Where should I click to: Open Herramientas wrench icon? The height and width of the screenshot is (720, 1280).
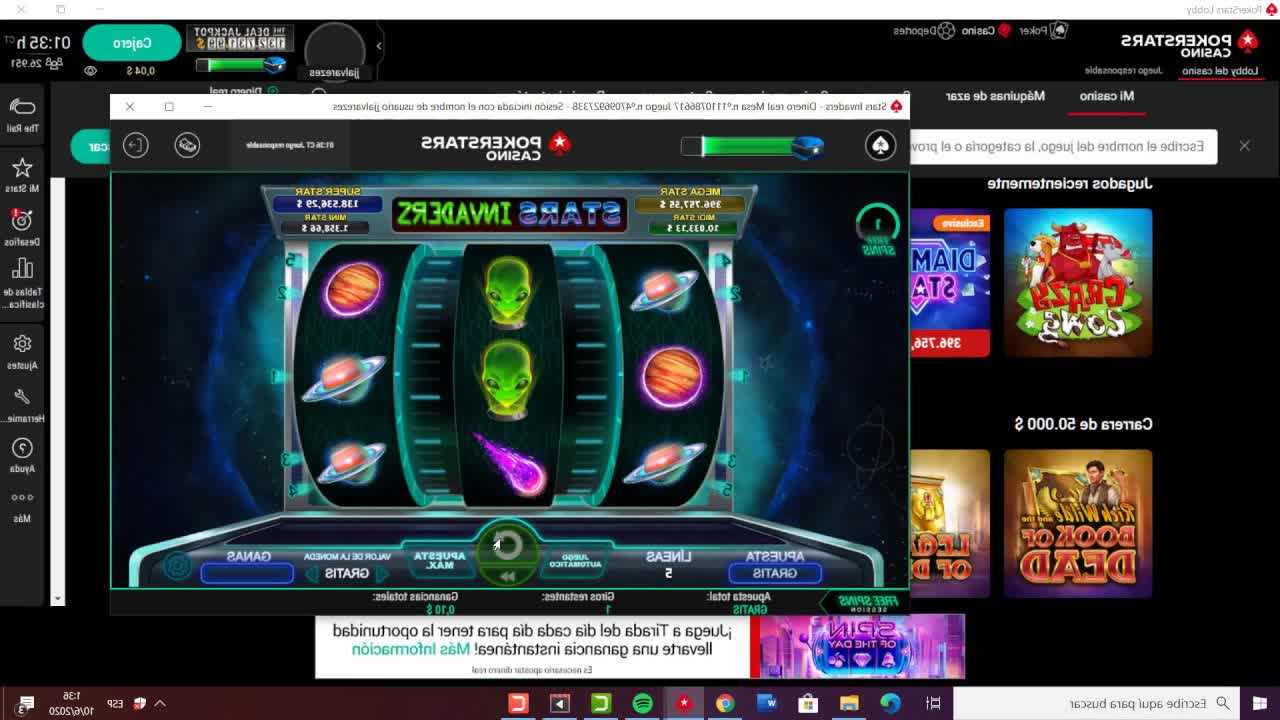[x=22, y=397]
